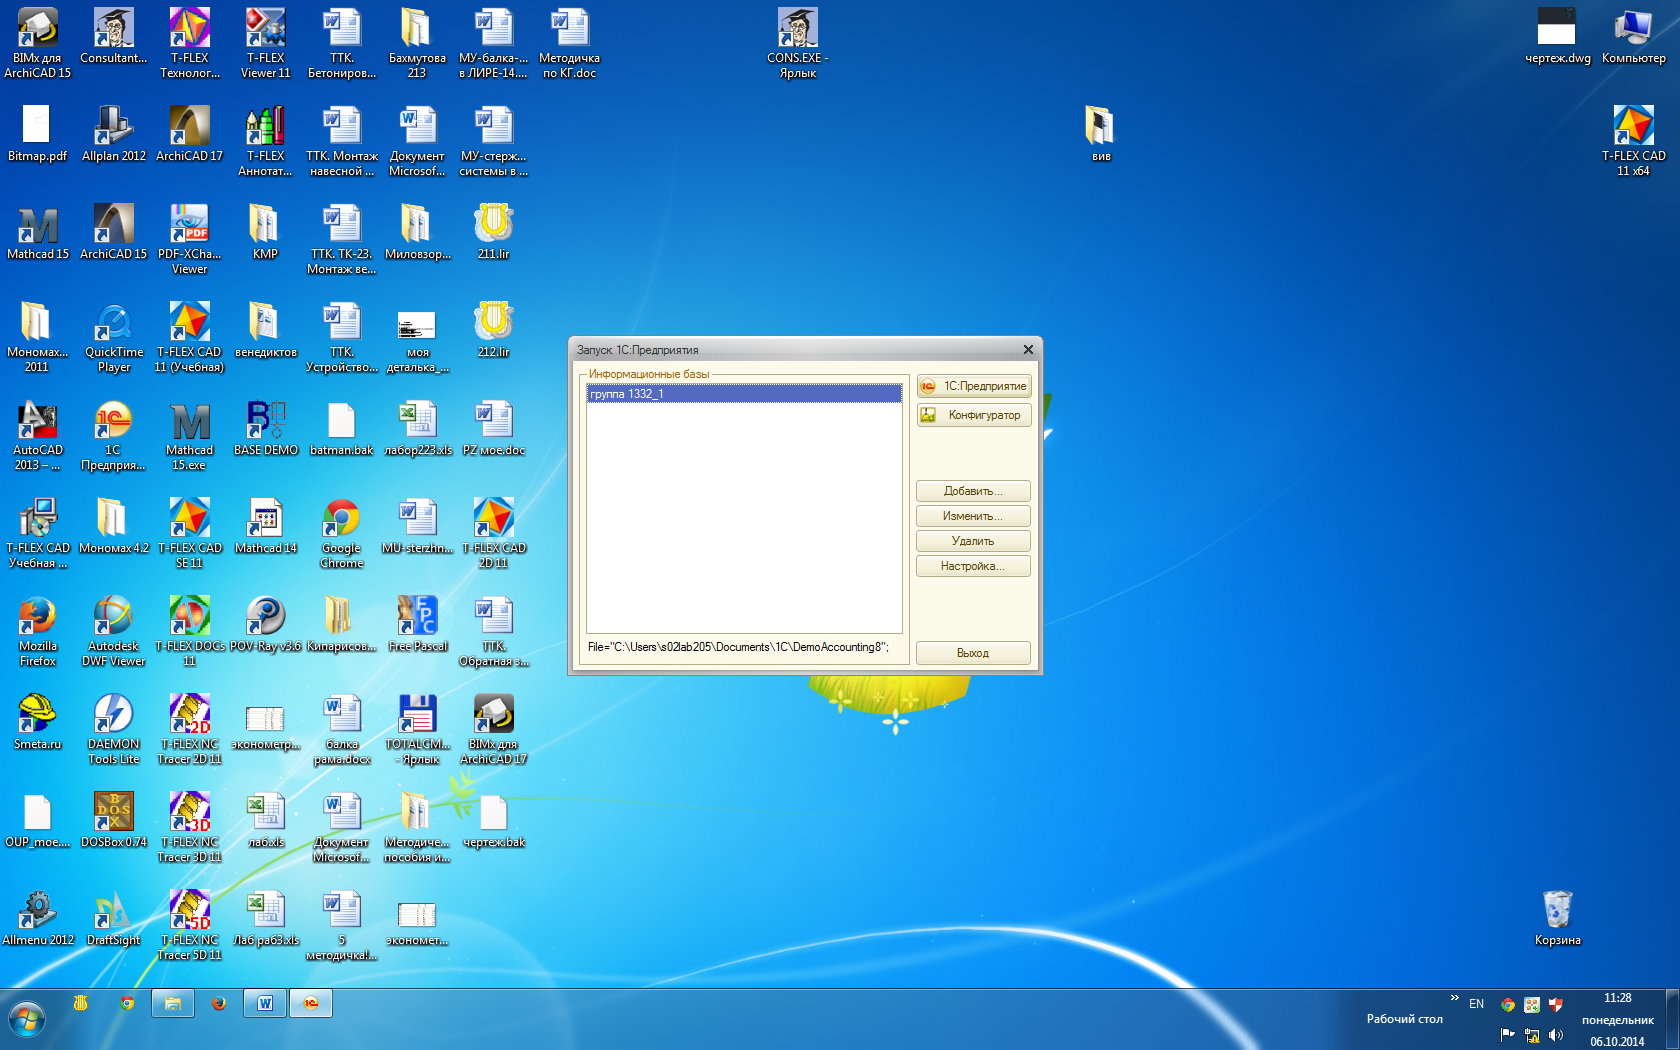Select Кипарисов folder icon
Screen dimensions: 1680x1050
(341, 625)
